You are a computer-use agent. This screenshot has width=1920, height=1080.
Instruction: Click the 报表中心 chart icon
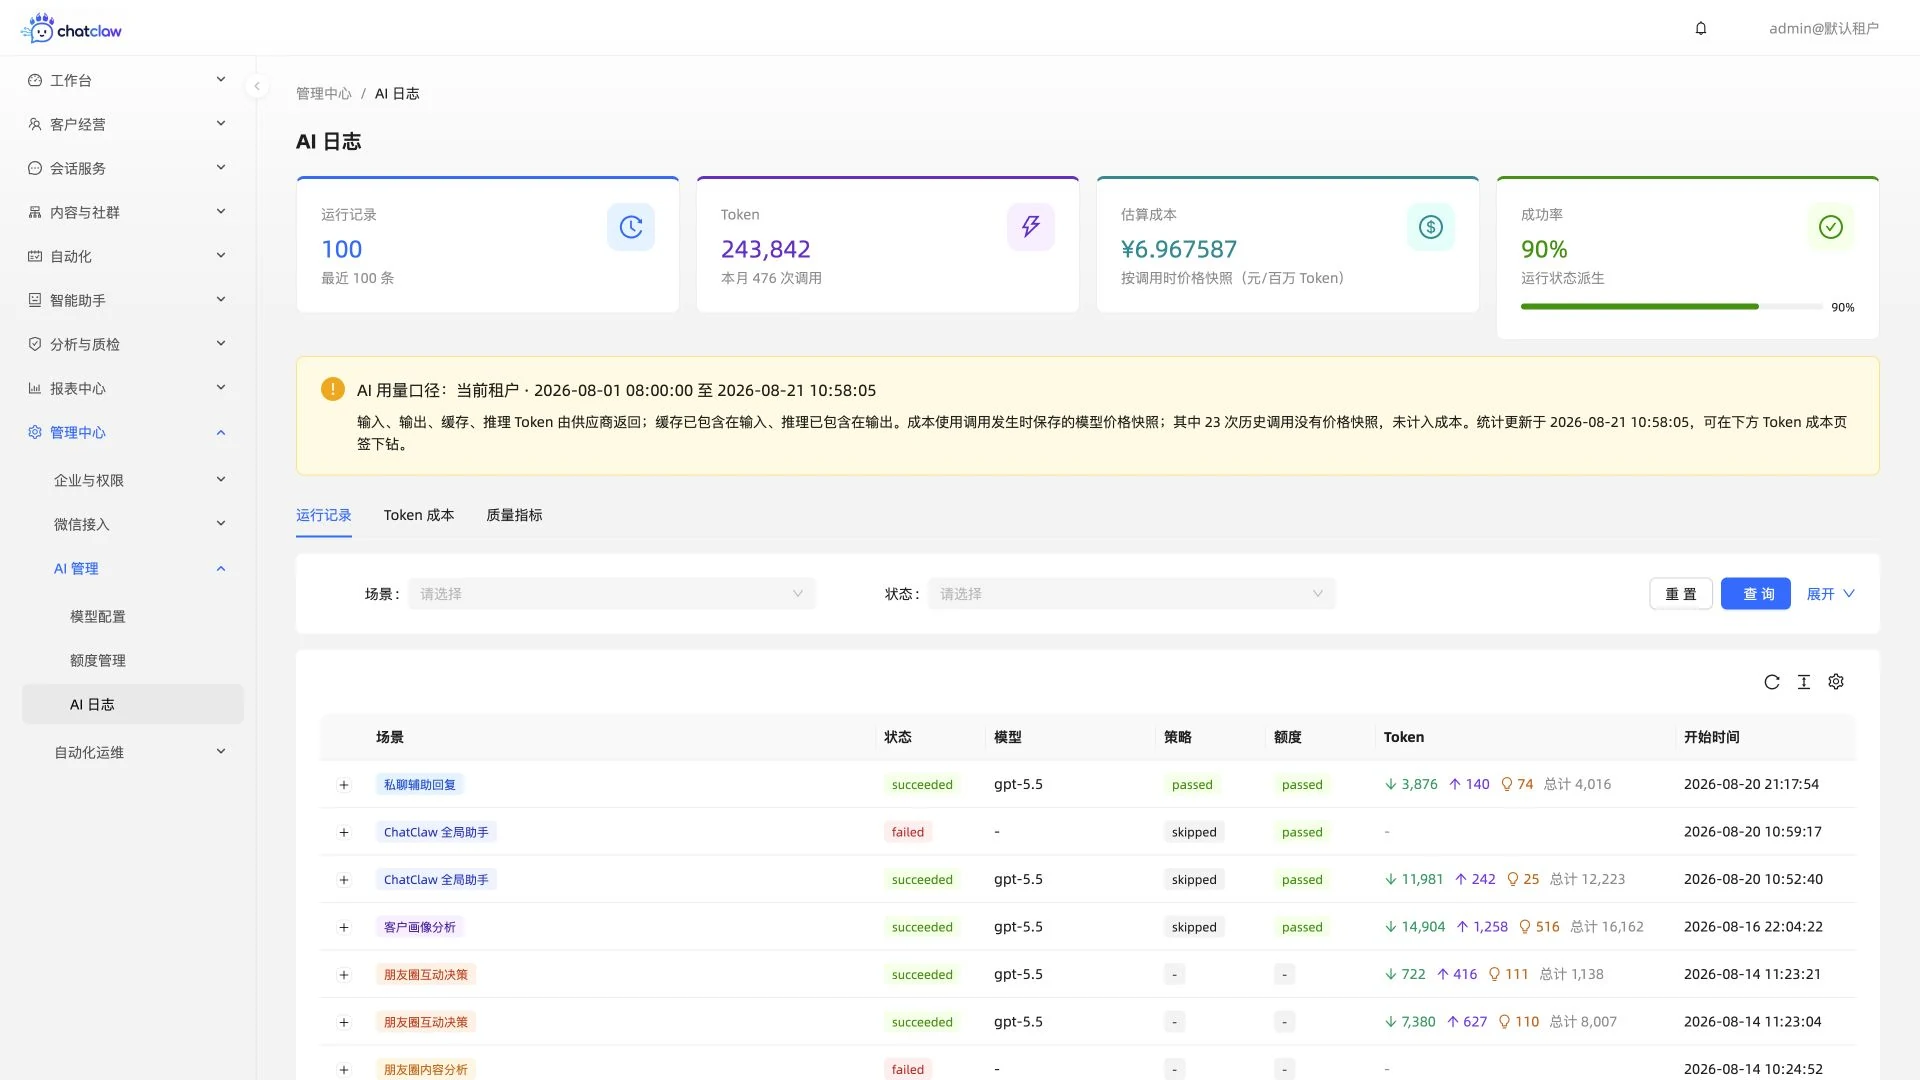pos(35,388)
